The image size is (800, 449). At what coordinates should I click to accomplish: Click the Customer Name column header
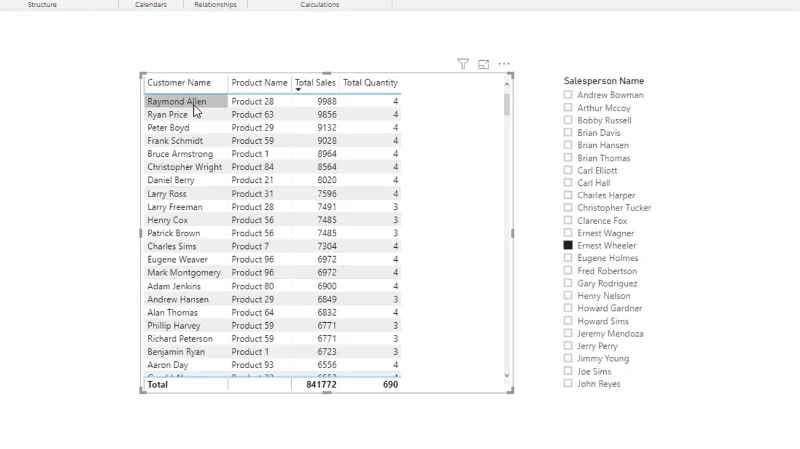(179, 83)
